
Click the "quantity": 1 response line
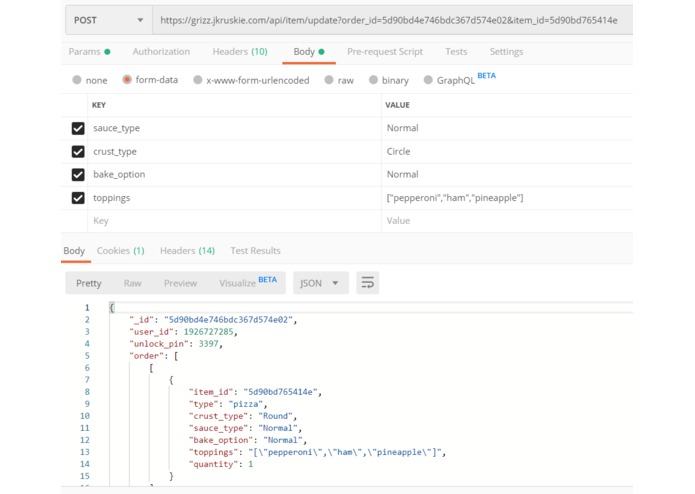click(221, 464)
